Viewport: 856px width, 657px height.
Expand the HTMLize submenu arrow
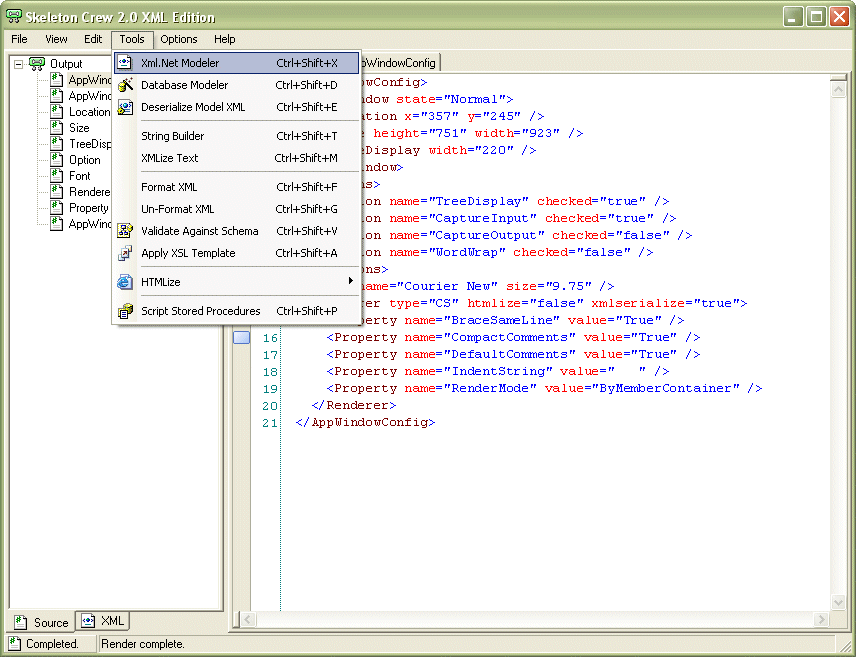pos(350,282)
